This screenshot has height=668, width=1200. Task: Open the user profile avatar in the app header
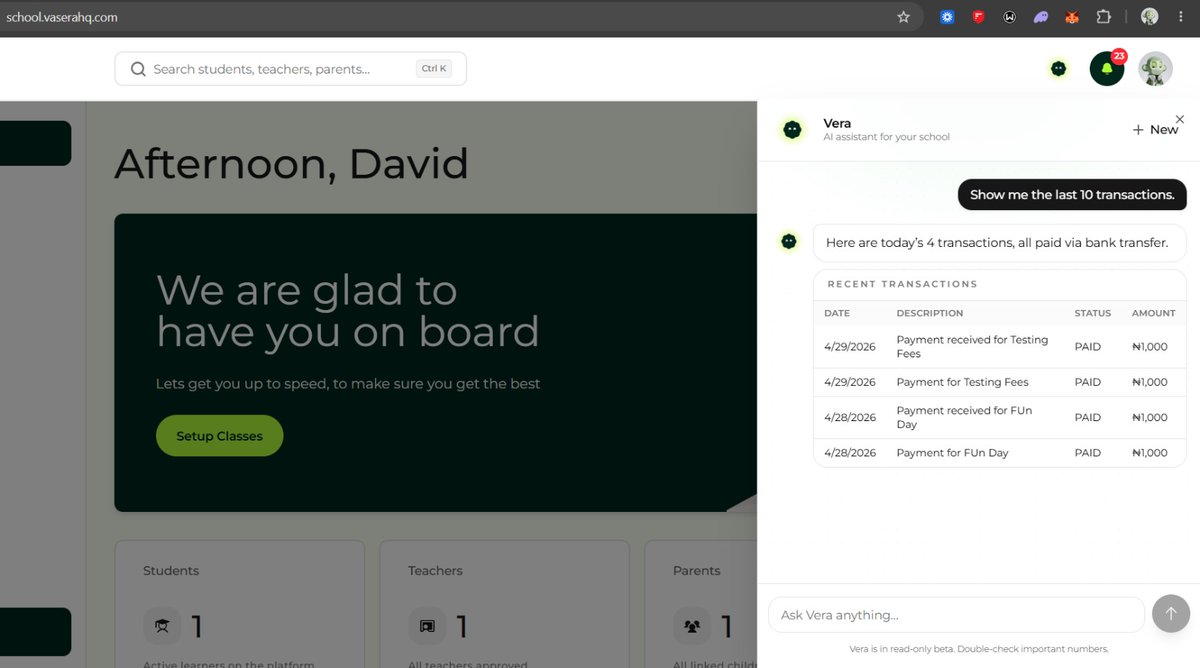pos(1156,68)
